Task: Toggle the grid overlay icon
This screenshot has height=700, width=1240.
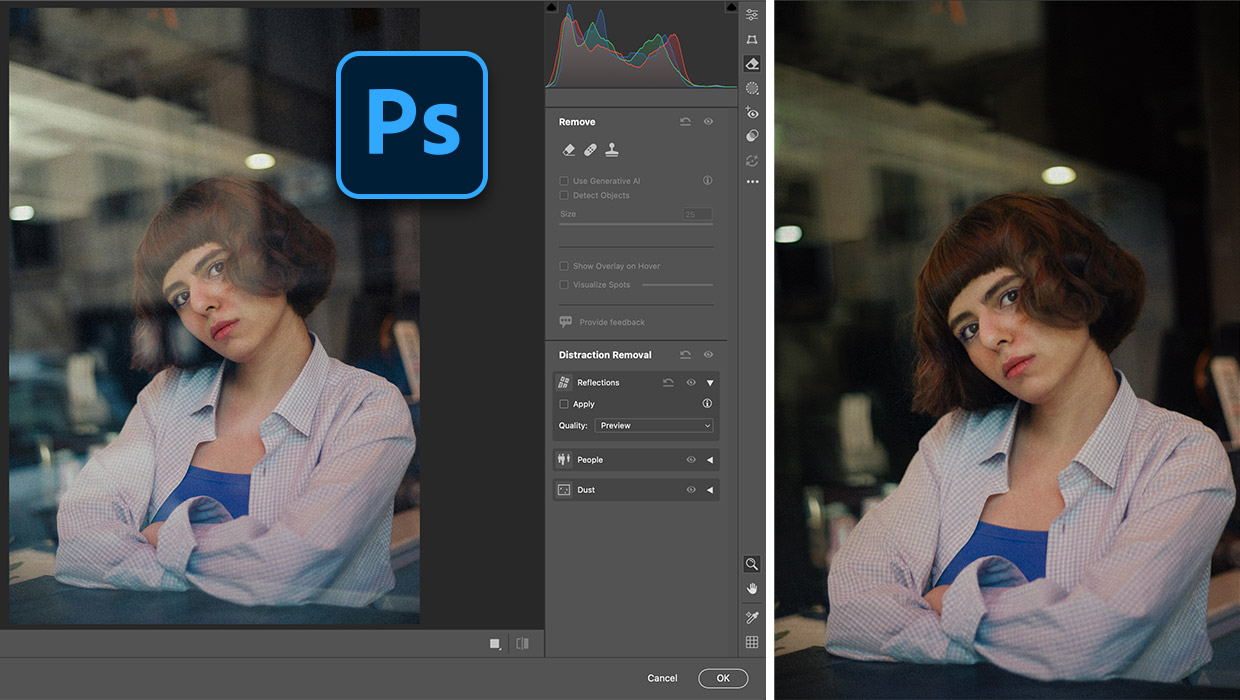Action: 752,642
